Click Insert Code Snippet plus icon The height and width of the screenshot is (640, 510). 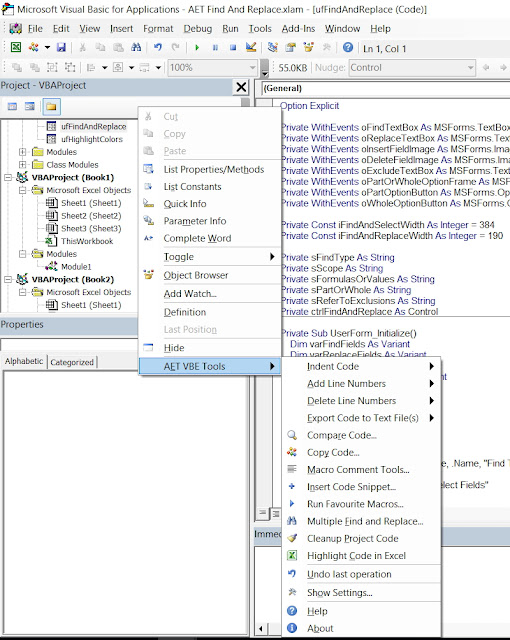coord(292,487)
